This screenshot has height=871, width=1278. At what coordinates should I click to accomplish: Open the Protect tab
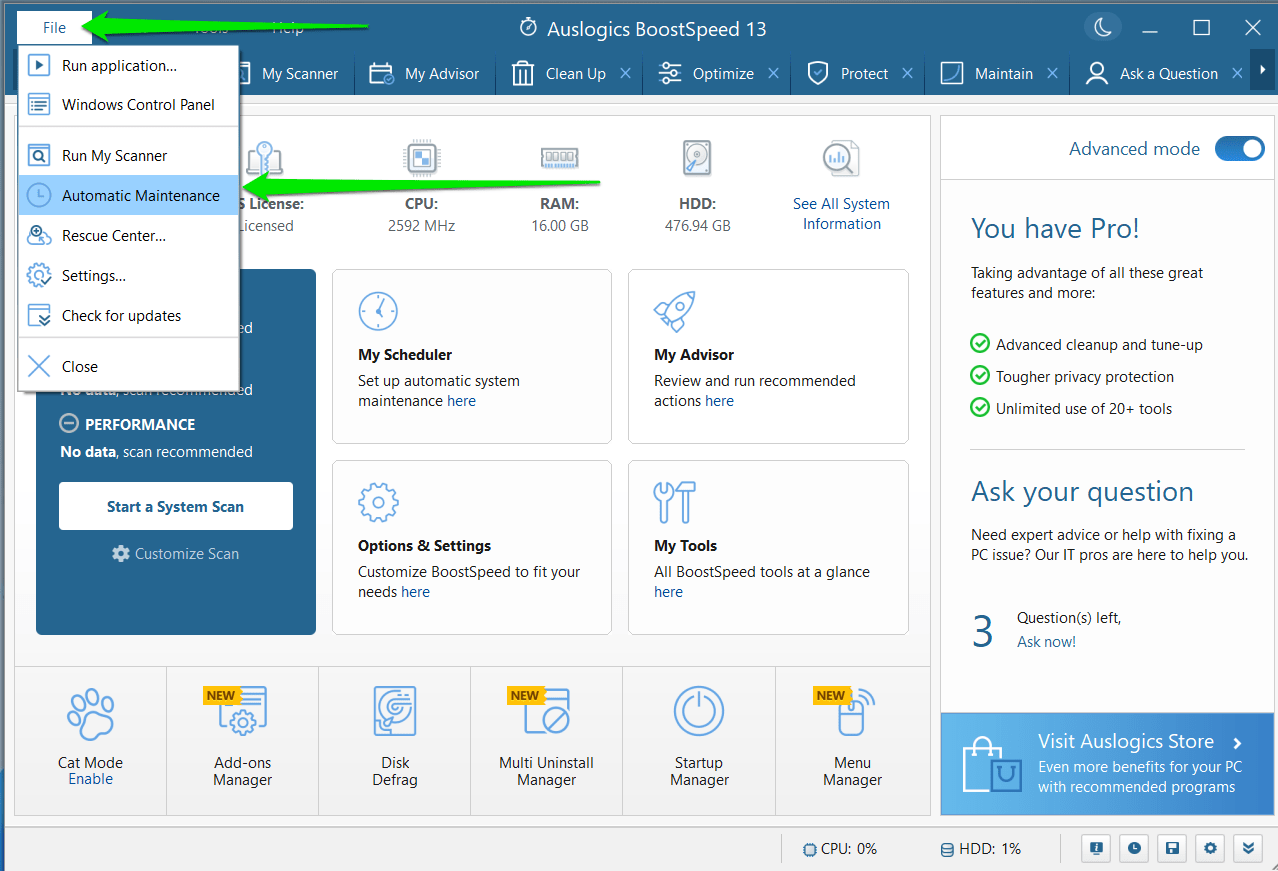pos(849,74)
